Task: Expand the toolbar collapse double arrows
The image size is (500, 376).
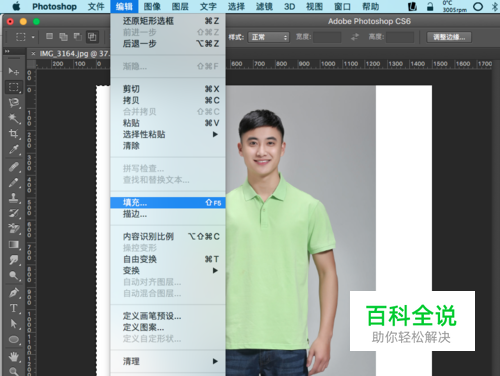Action: click(7, 51)
